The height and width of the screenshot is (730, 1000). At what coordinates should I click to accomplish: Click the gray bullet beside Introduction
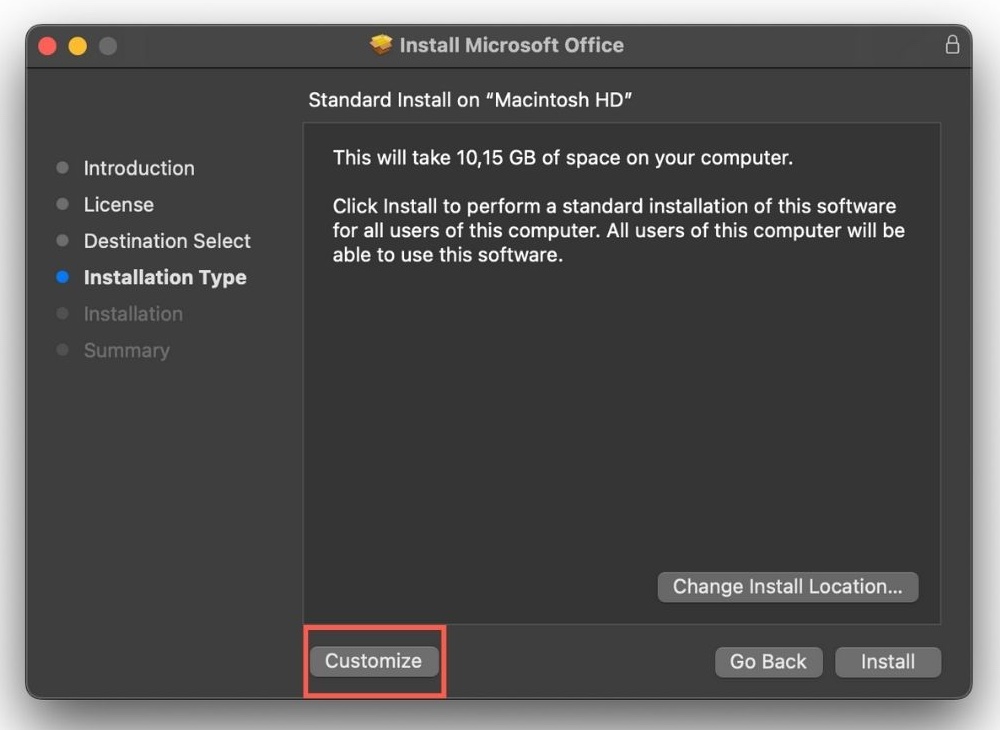63,168
